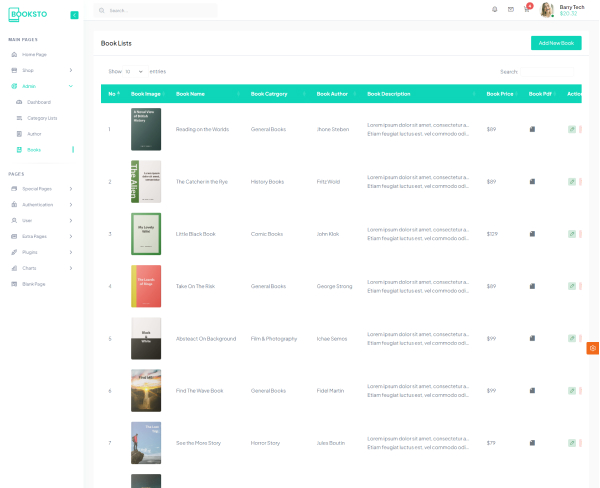
Task: Open the Show entries count dropdown
Action: (134, 72)
